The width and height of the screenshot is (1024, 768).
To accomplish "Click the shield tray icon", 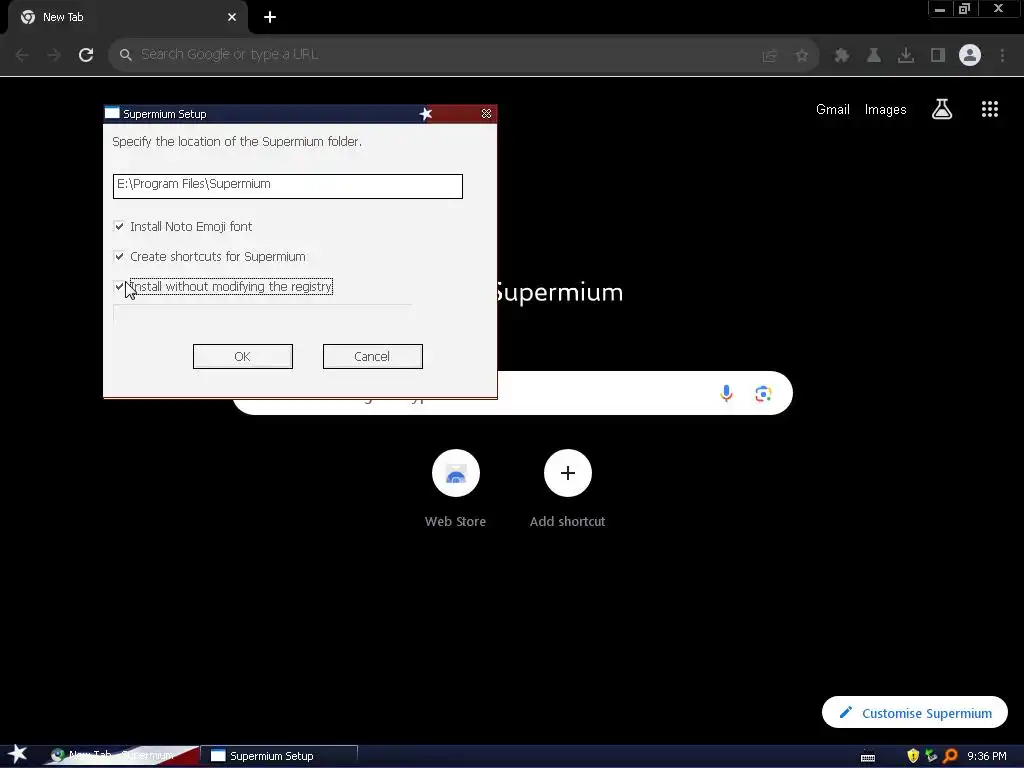I will coord(913,756).
